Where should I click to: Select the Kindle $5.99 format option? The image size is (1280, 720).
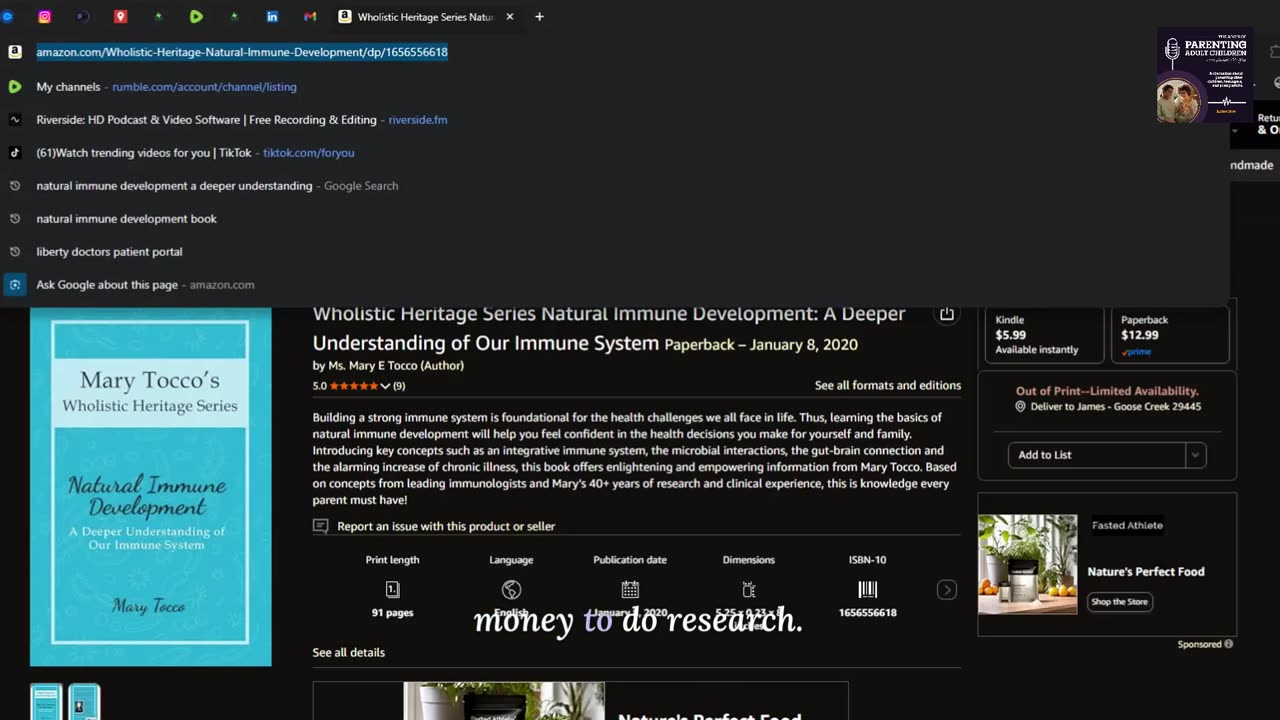coord(1044,334)
